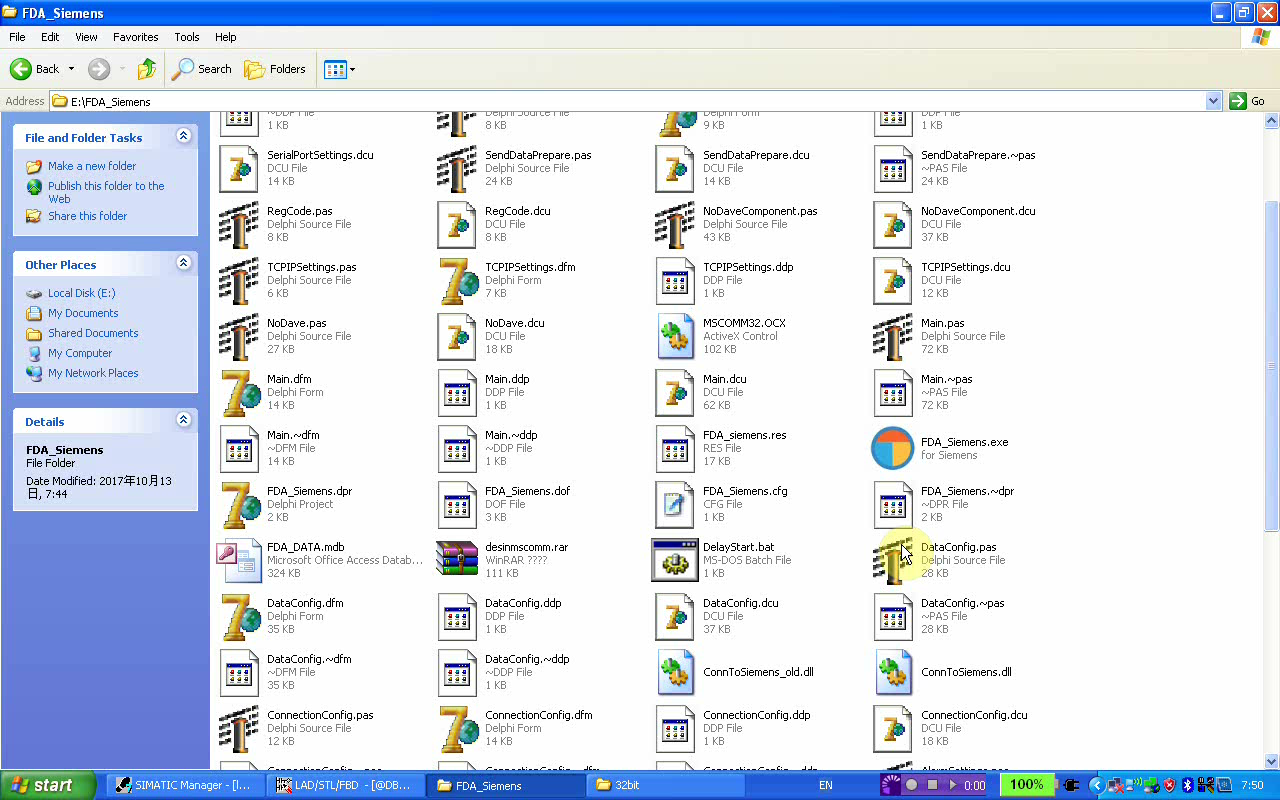Open the Favorites menu

136,37
